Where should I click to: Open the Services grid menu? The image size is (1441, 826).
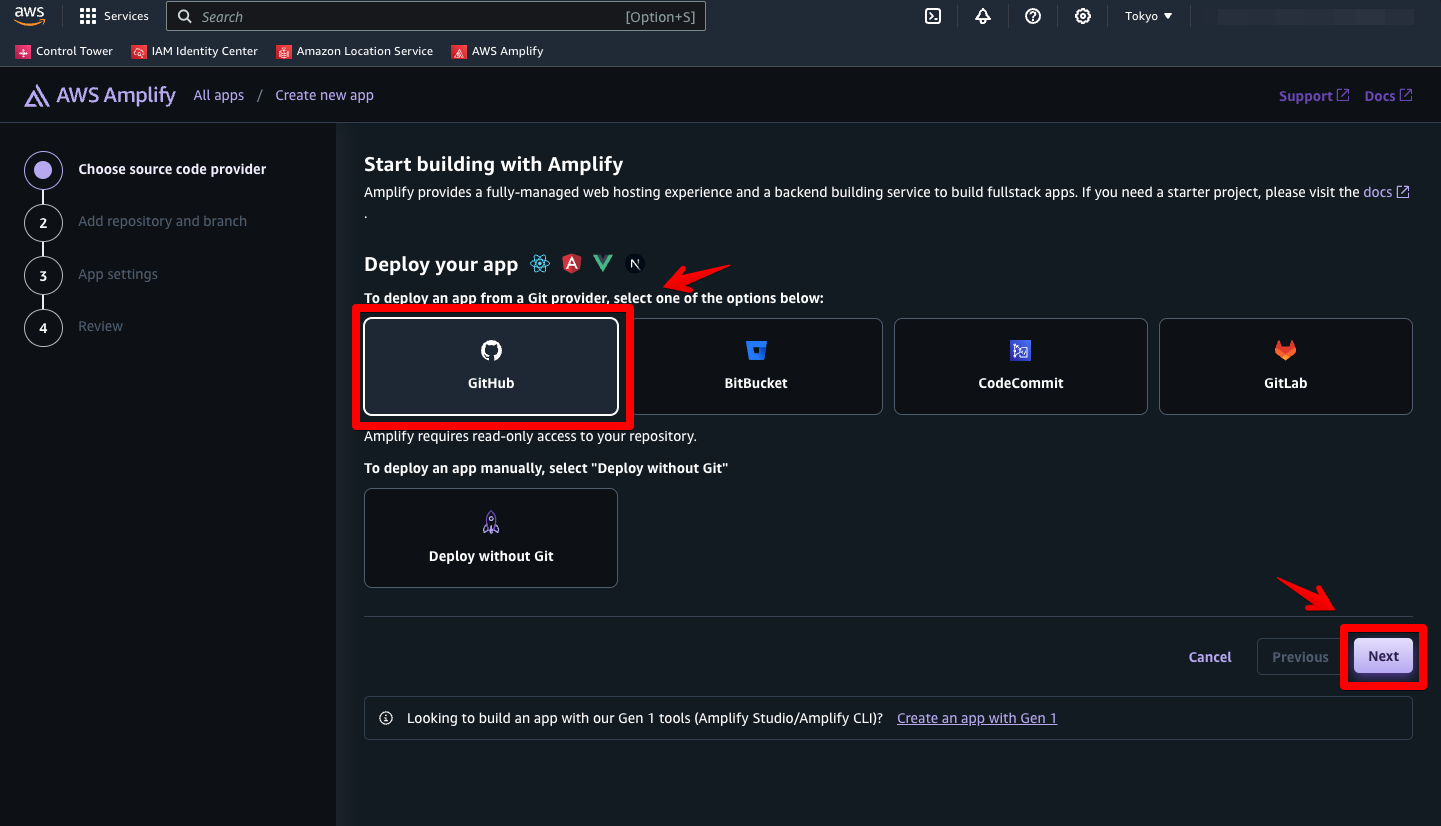click(x=114, y=16)
